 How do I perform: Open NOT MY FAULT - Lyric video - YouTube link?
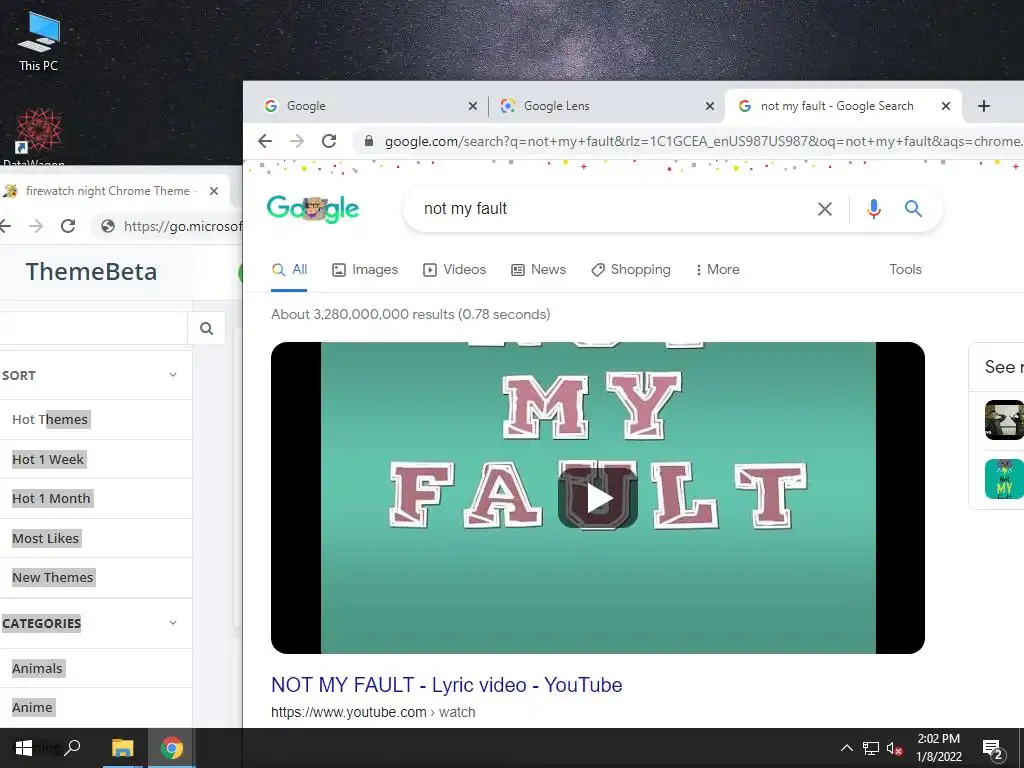tap(447, 685)
